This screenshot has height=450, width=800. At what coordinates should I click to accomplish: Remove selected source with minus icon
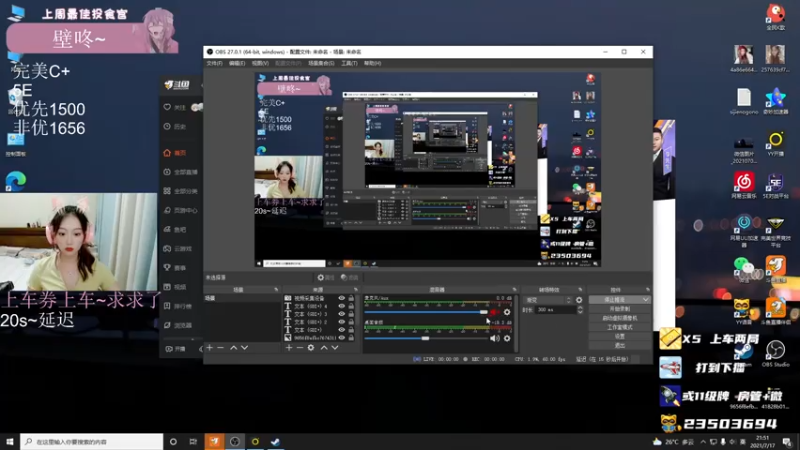pos(299,347)
